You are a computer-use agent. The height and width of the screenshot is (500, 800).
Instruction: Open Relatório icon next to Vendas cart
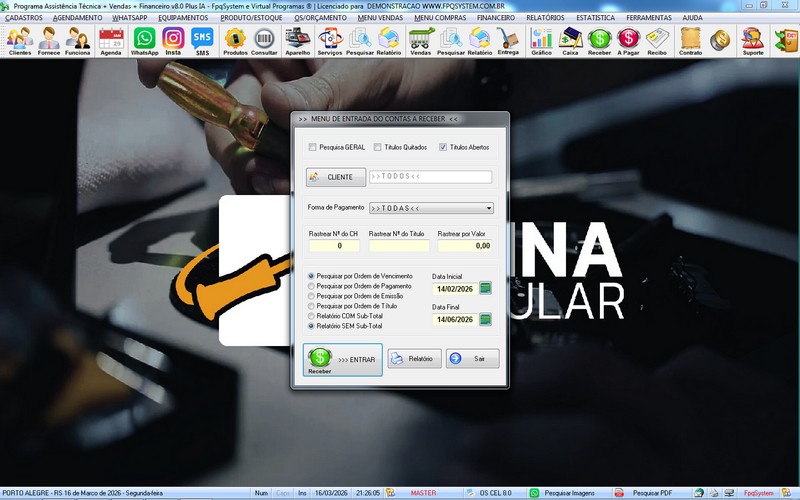389,41
